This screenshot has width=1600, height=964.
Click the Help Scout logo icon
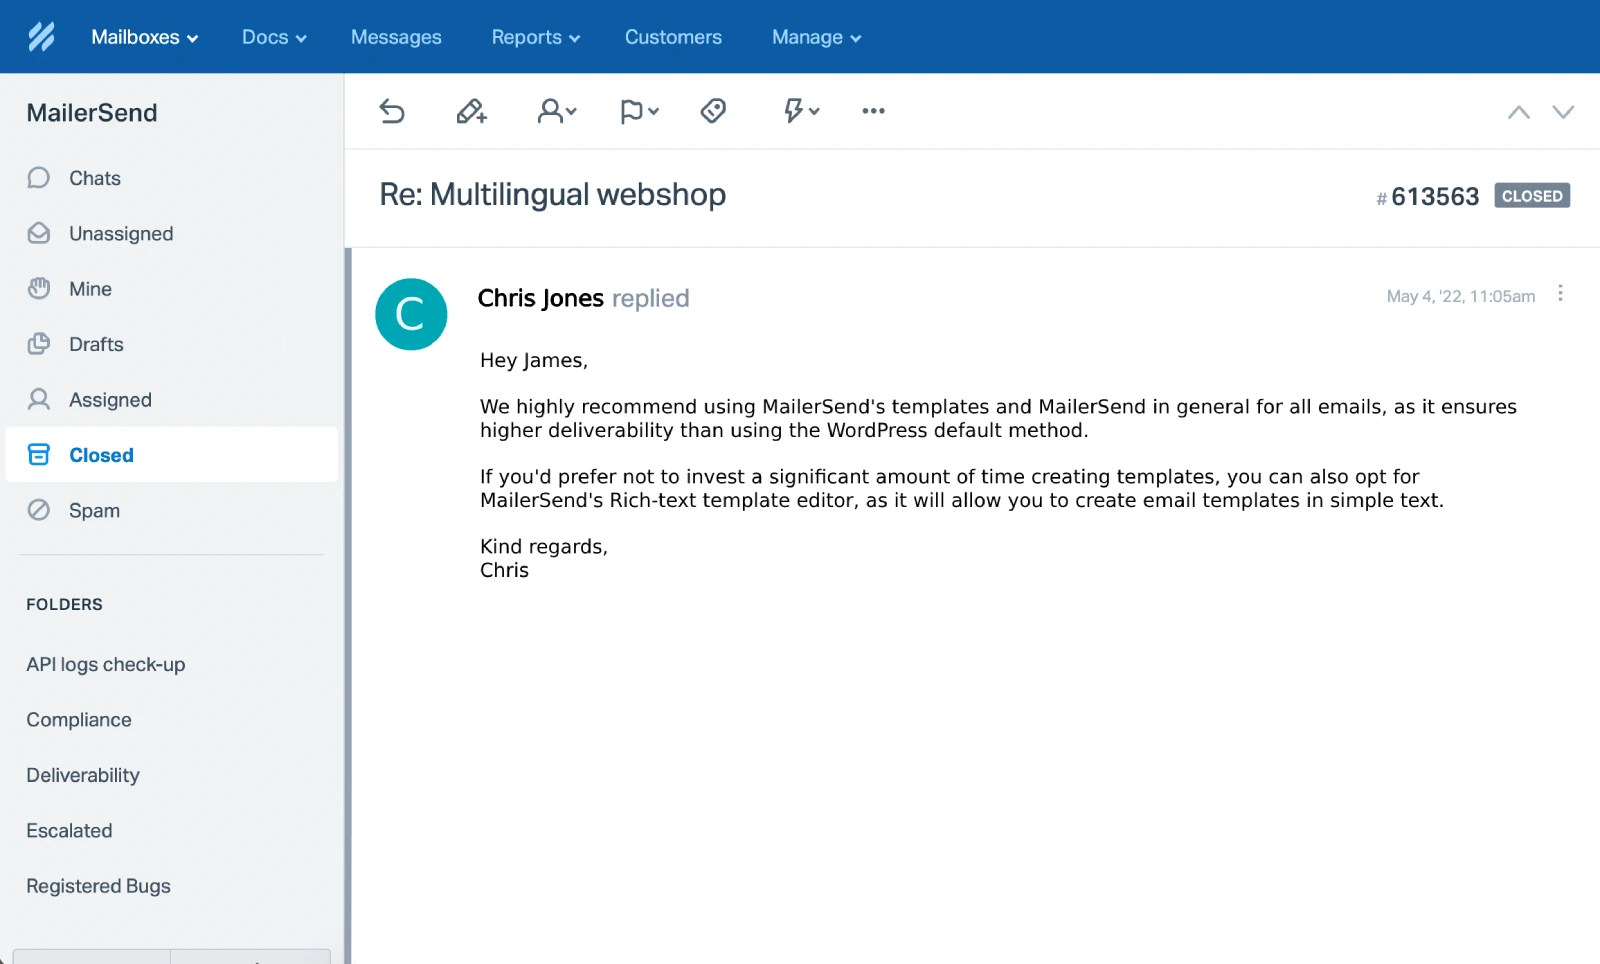point(41,37)
